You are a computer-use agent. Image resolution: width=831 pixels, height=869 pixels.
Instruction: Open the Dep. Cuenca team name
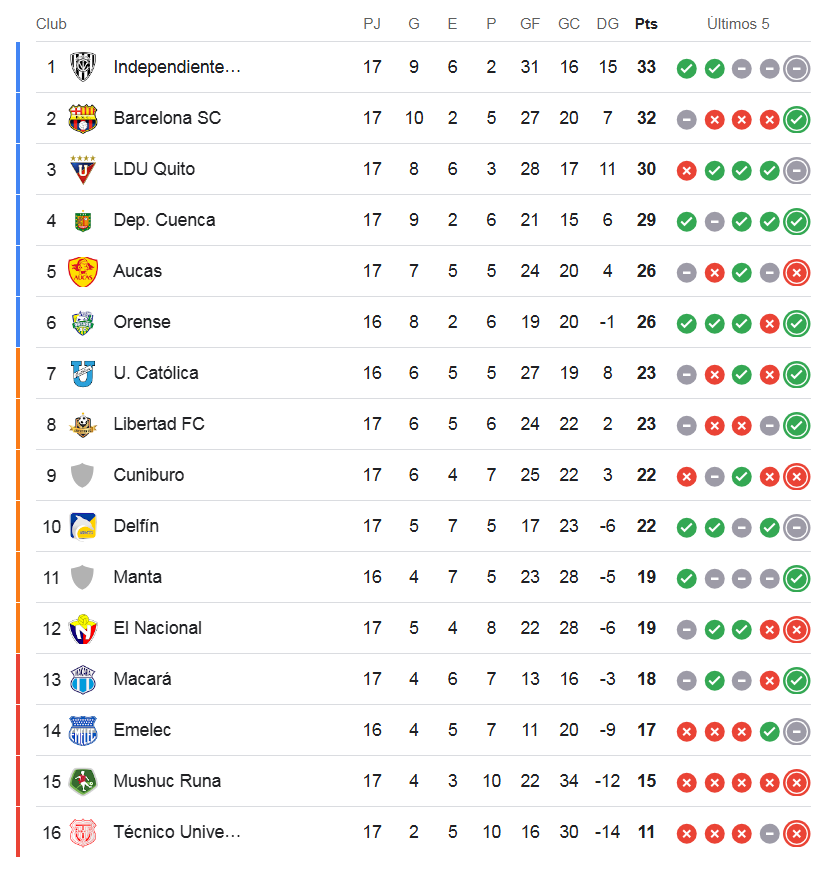[164, 220]
